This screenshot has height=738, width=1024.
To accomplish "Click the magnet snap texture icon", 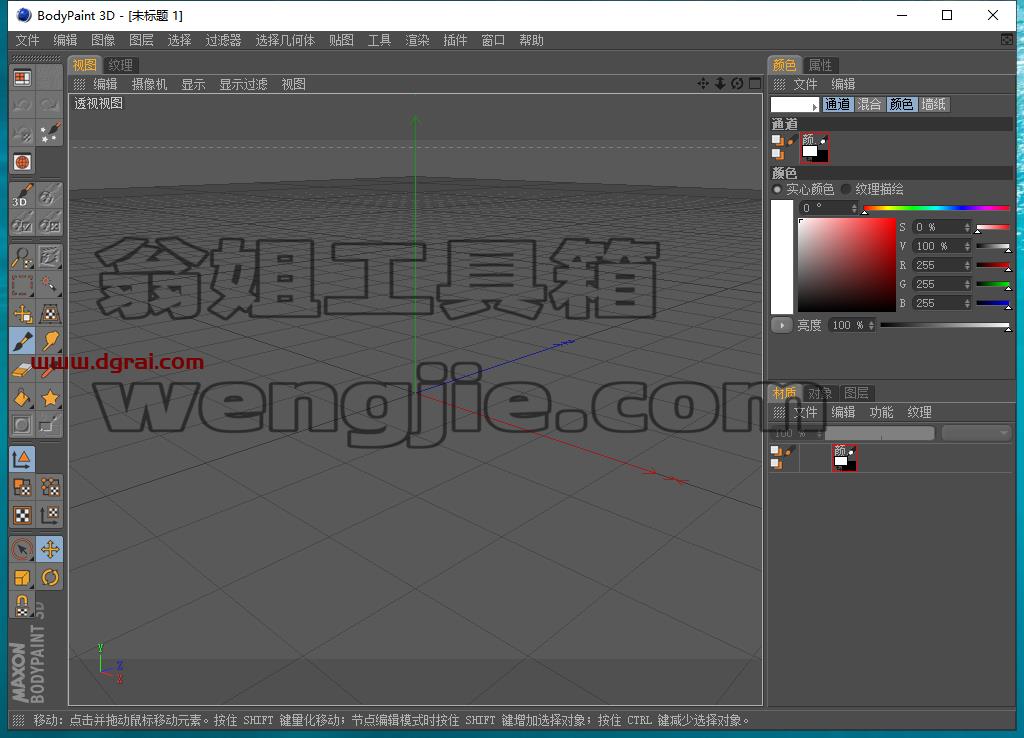I will click(22, 605).
